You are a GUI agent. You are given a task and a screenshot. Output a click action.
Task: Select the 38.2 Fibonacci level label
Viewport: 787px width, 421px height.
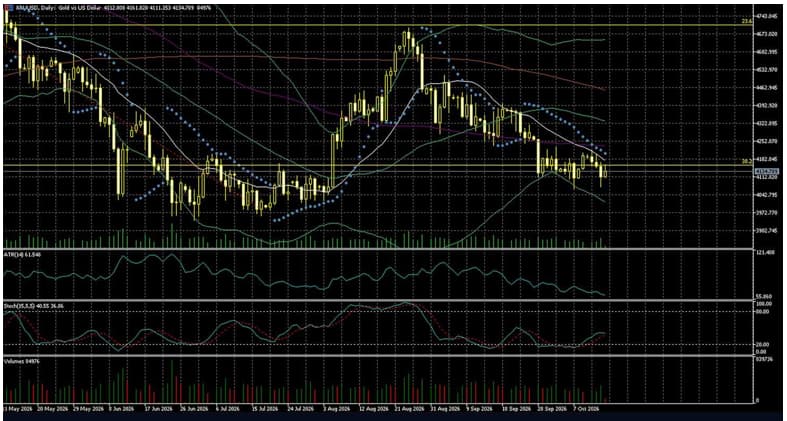tap(746, 162)
